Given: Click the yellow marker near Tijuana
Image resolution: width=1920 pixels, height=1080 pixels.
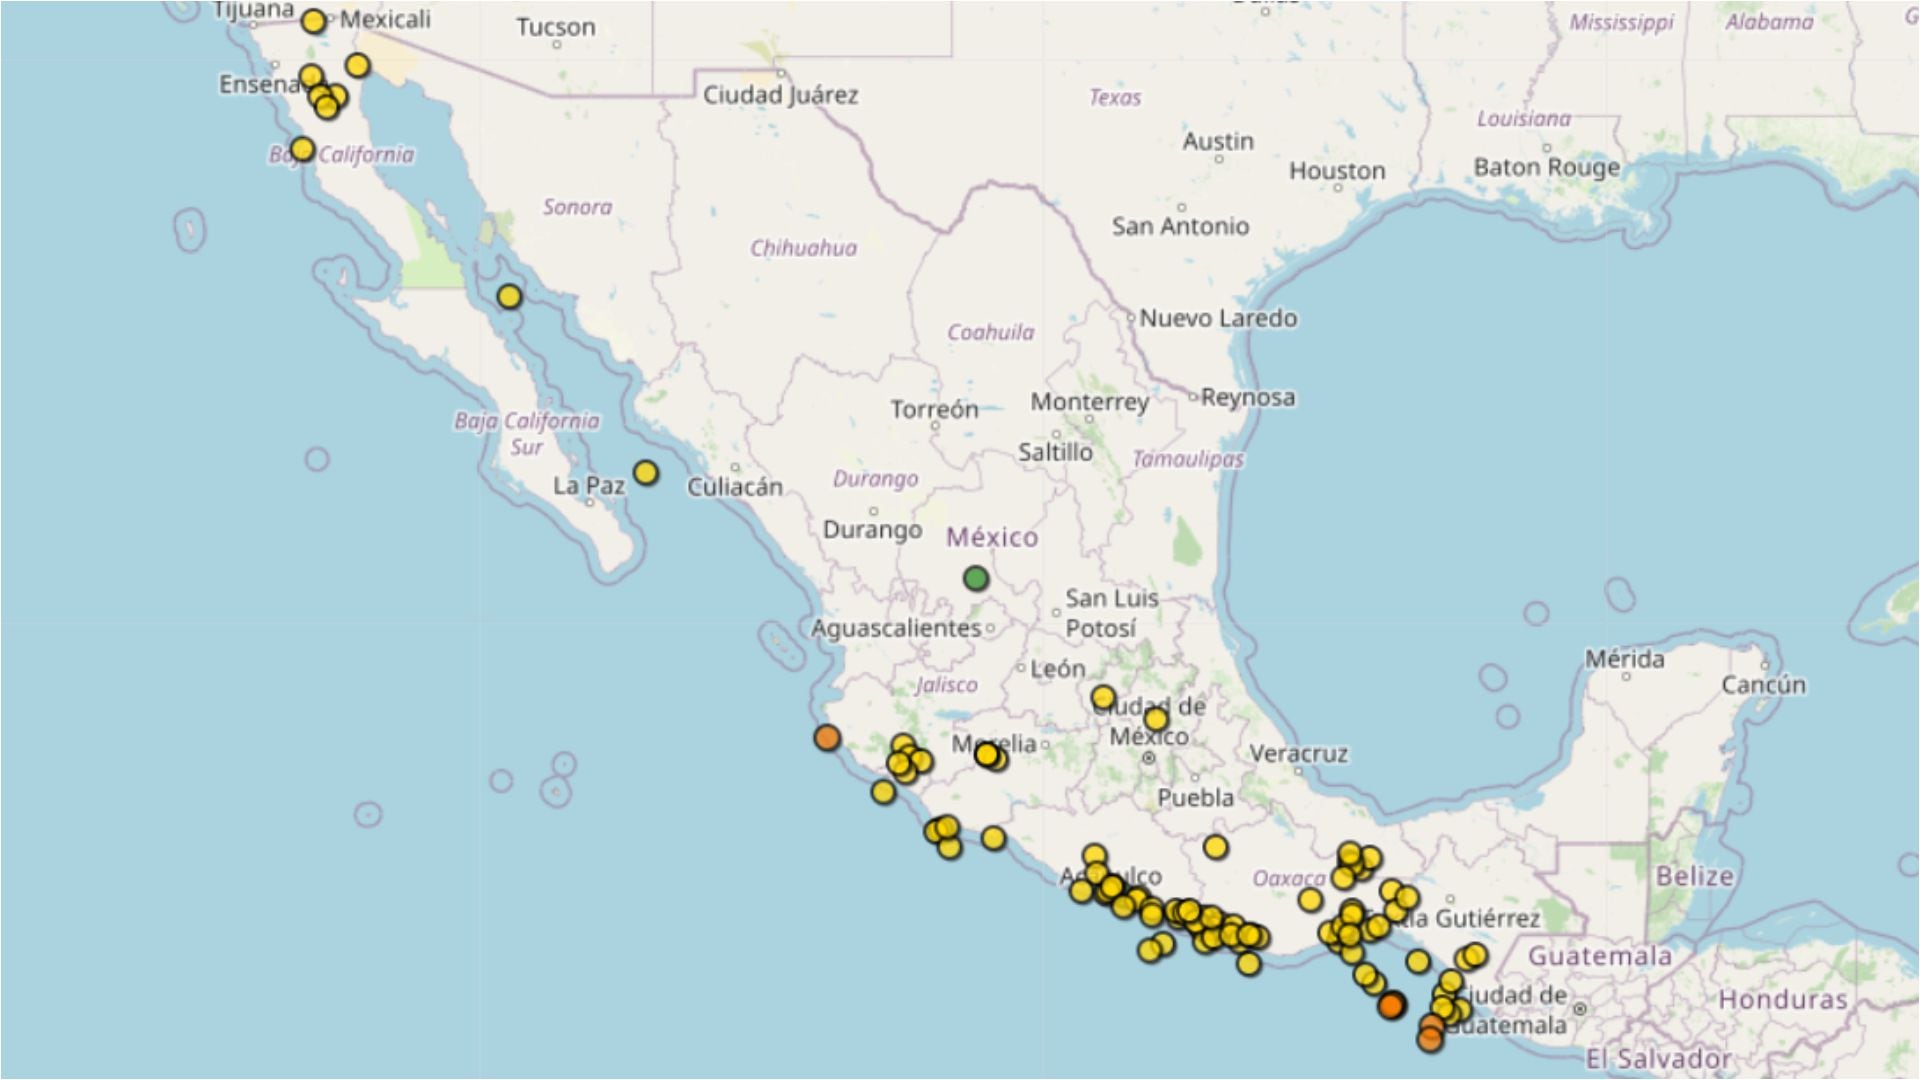Looking at the screenshot, I should [314, 21].
